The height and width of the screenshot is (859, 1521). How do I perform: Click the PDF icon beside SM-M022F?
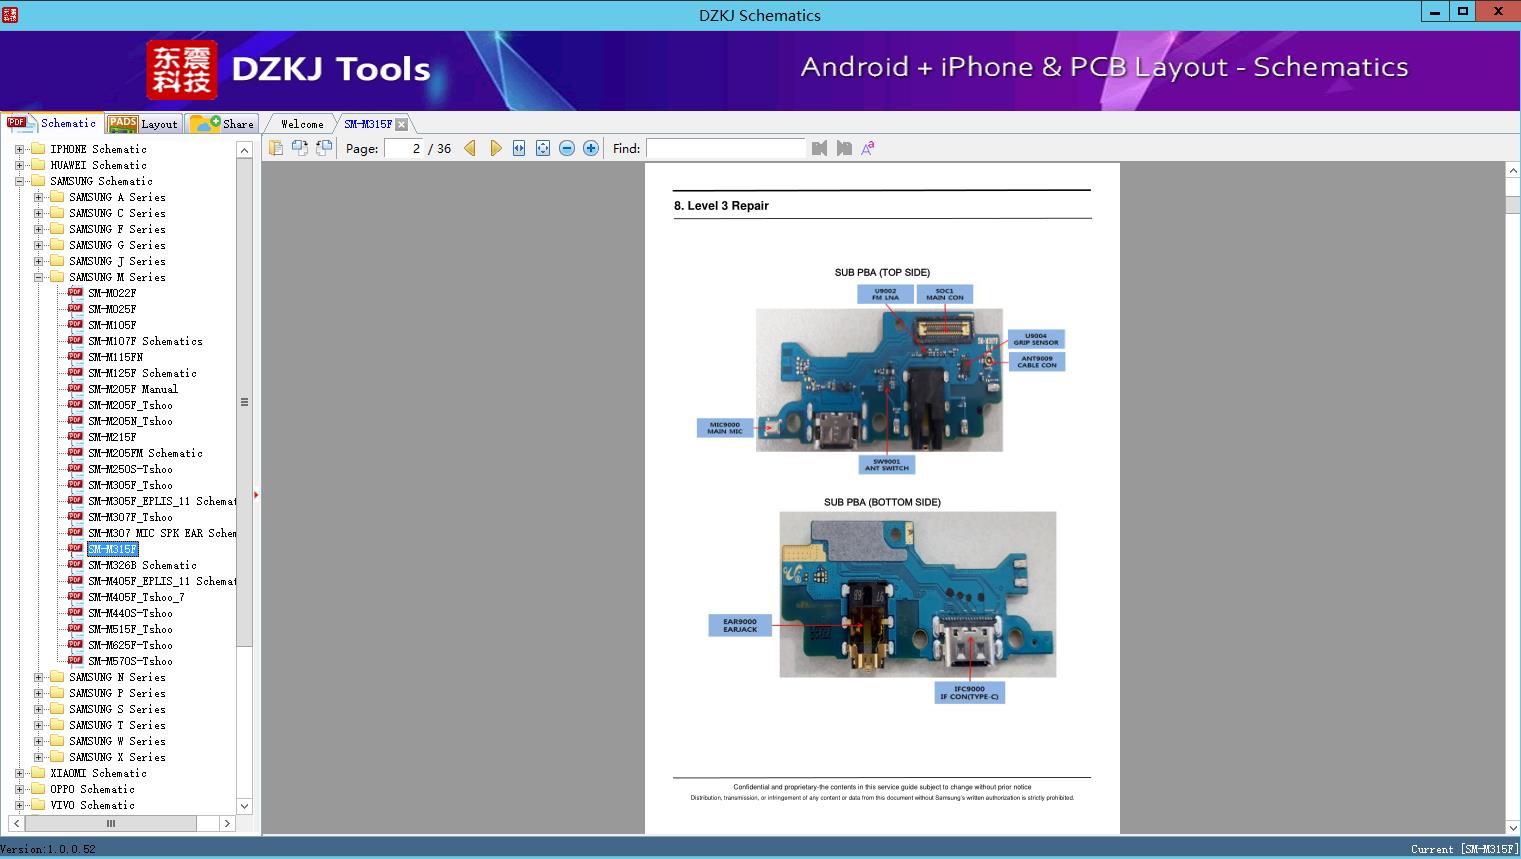(x=75, y=293)
